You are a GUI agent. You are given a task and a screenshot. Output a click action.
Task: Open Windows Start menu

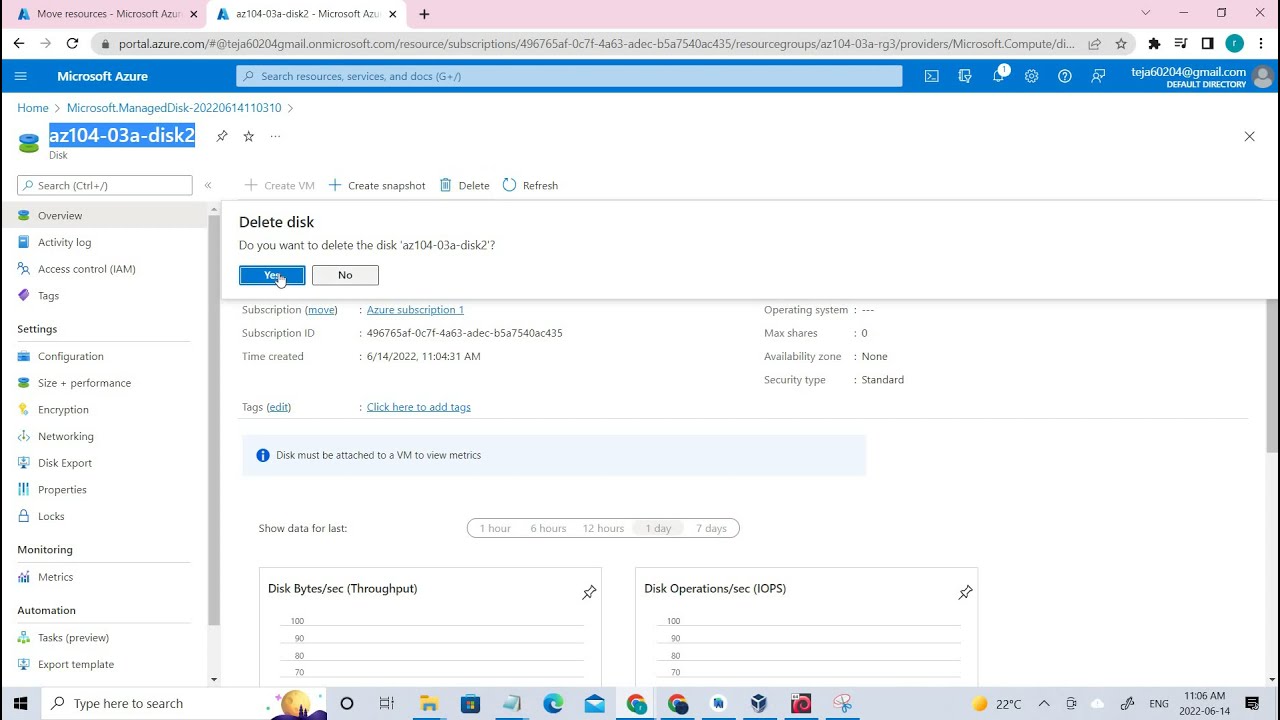coord(20,703)
